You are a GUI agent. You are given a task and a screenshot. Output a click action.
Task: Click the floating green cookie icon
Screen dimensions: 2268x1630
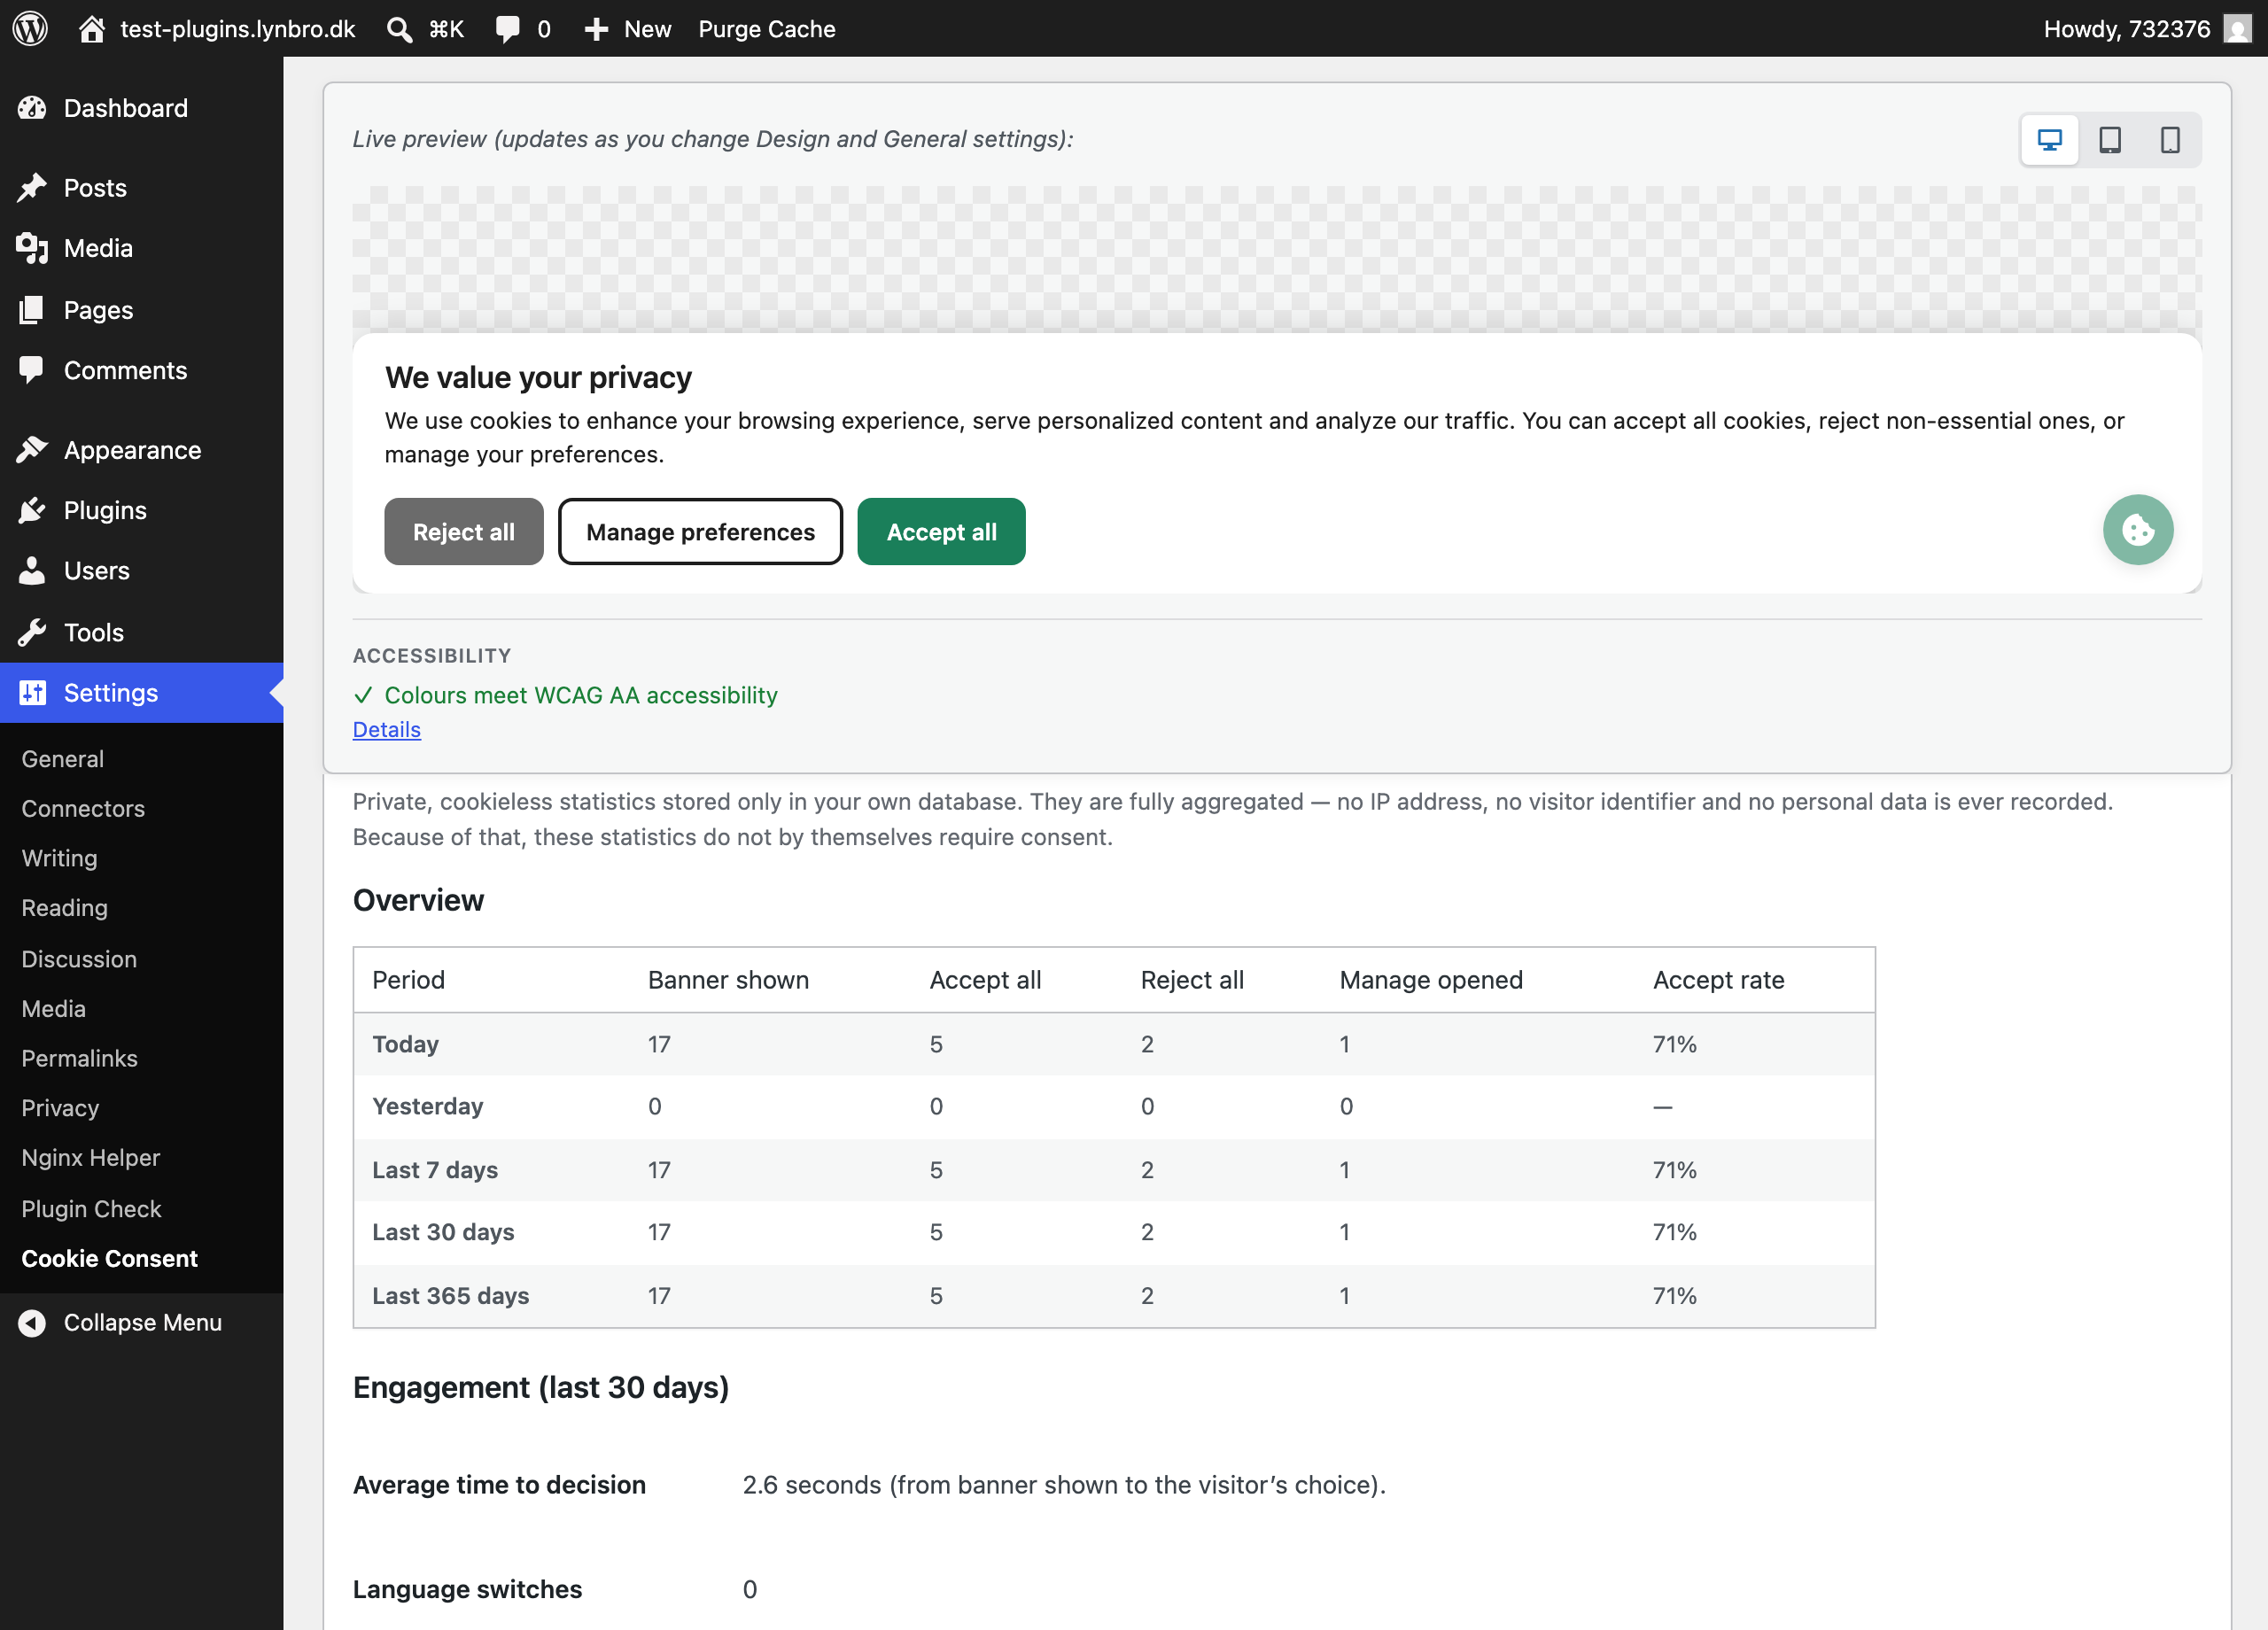click(2138, 530)
